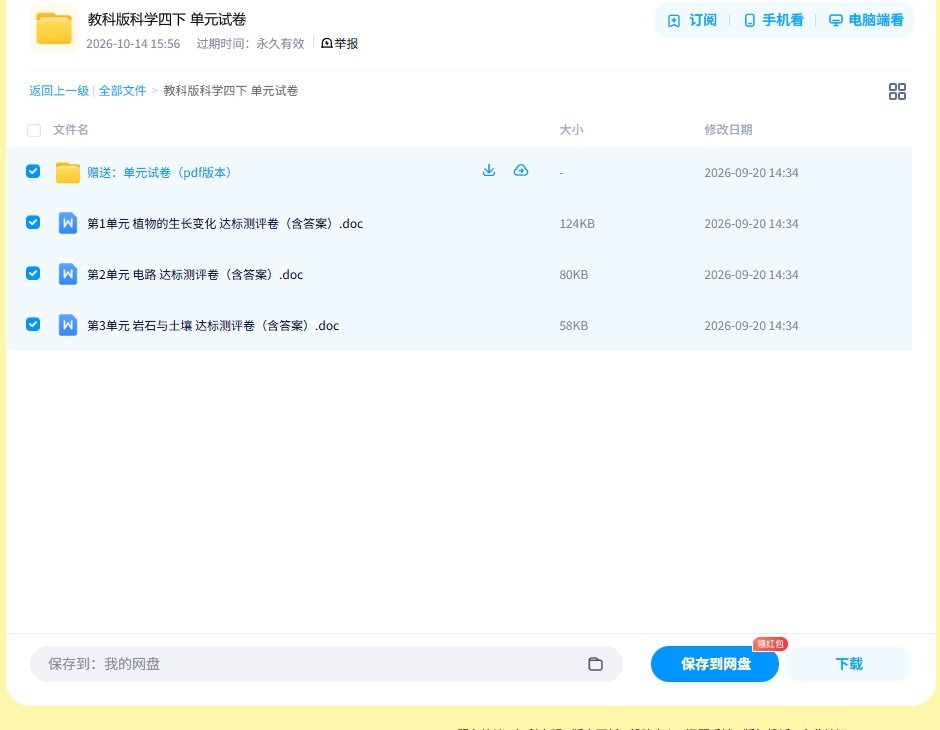Uncheck the 第2单元 电路 checkbox

[33, 273]
